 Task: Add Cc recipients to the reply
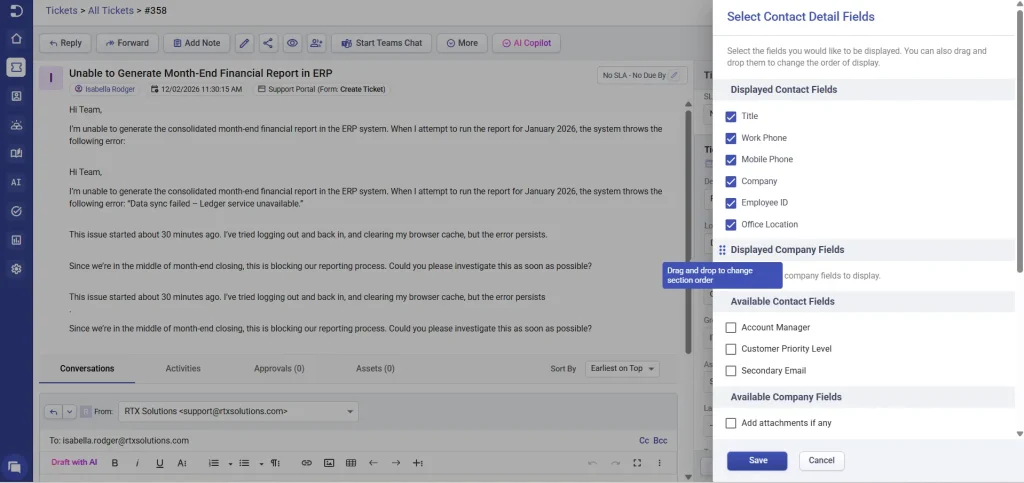644,441
